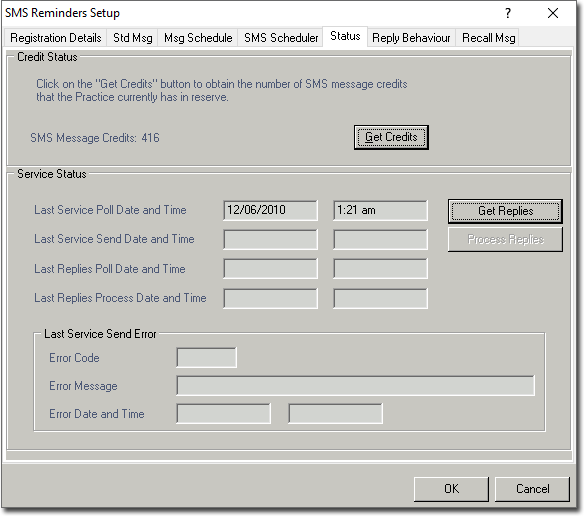Viewport: 585px width, 517px height.
Task: Click the SMS Reminders Setup title text
Action: (62, 13)
